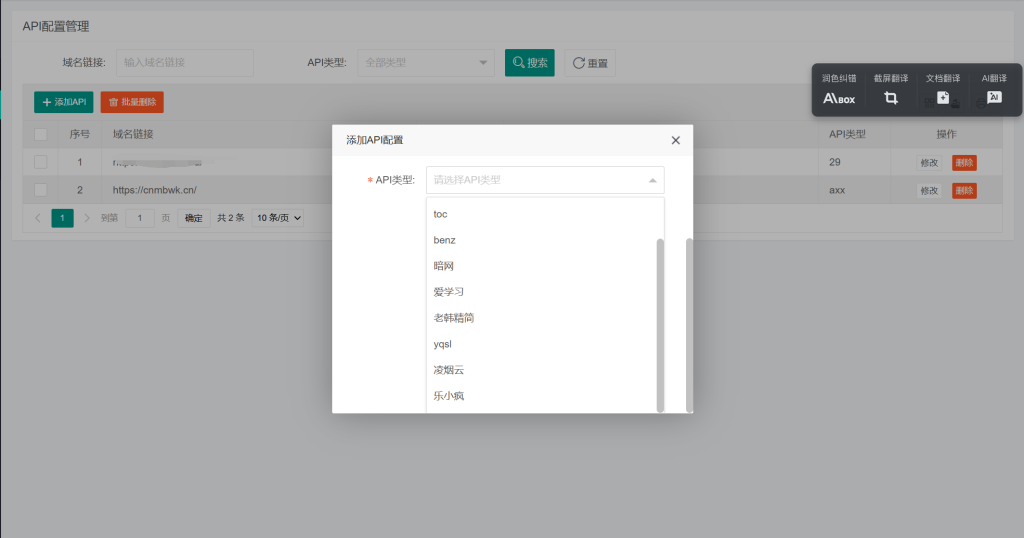
Task: Collapse the 请选择API类型 dropdown
Action: [545, 180]
